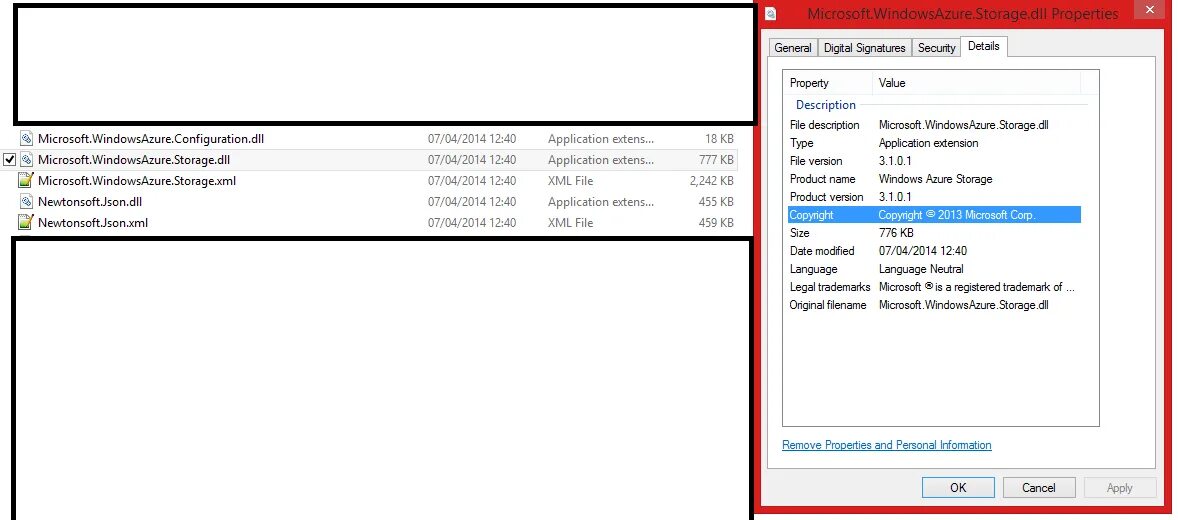1178x520 pixels.
Task: Click the Apply button
Action: pyautogui.click(x=1119, y=488)
